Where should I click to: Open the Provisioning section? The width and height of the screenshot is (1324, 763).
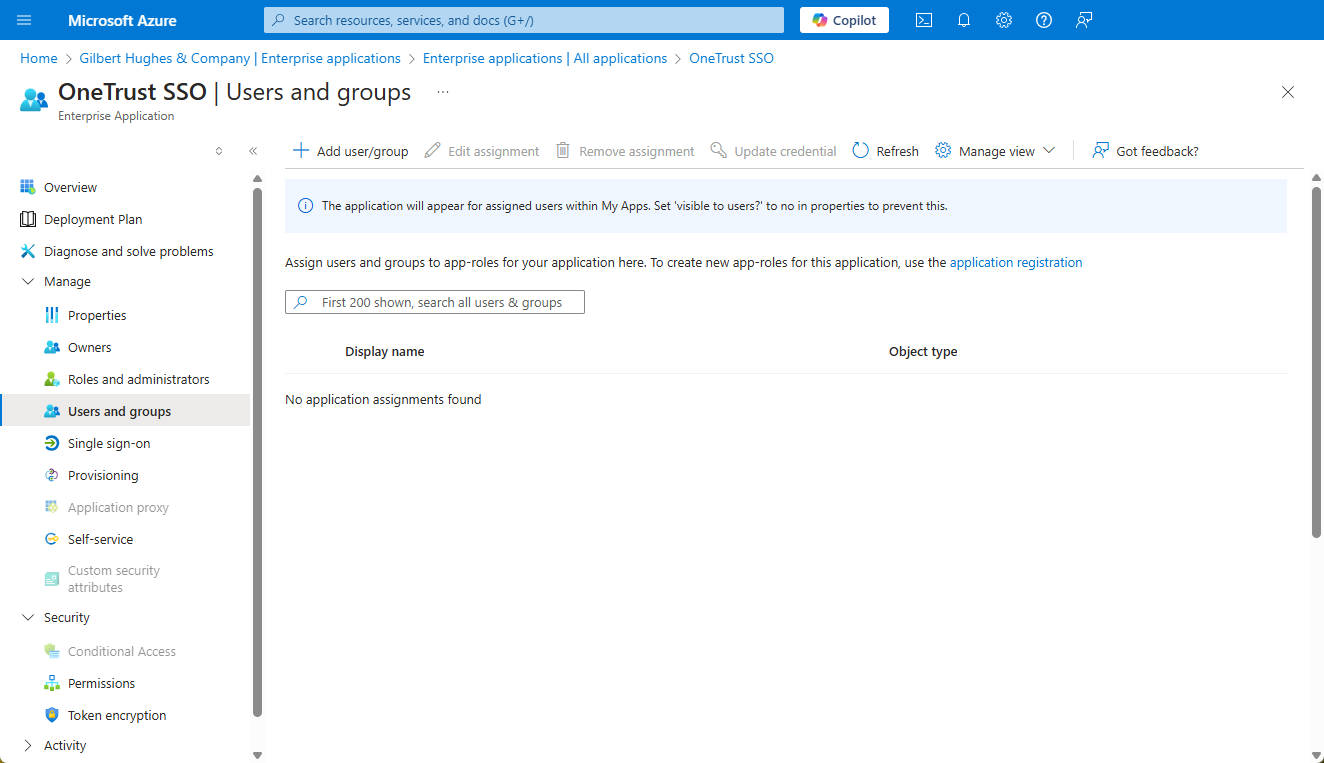105,474
